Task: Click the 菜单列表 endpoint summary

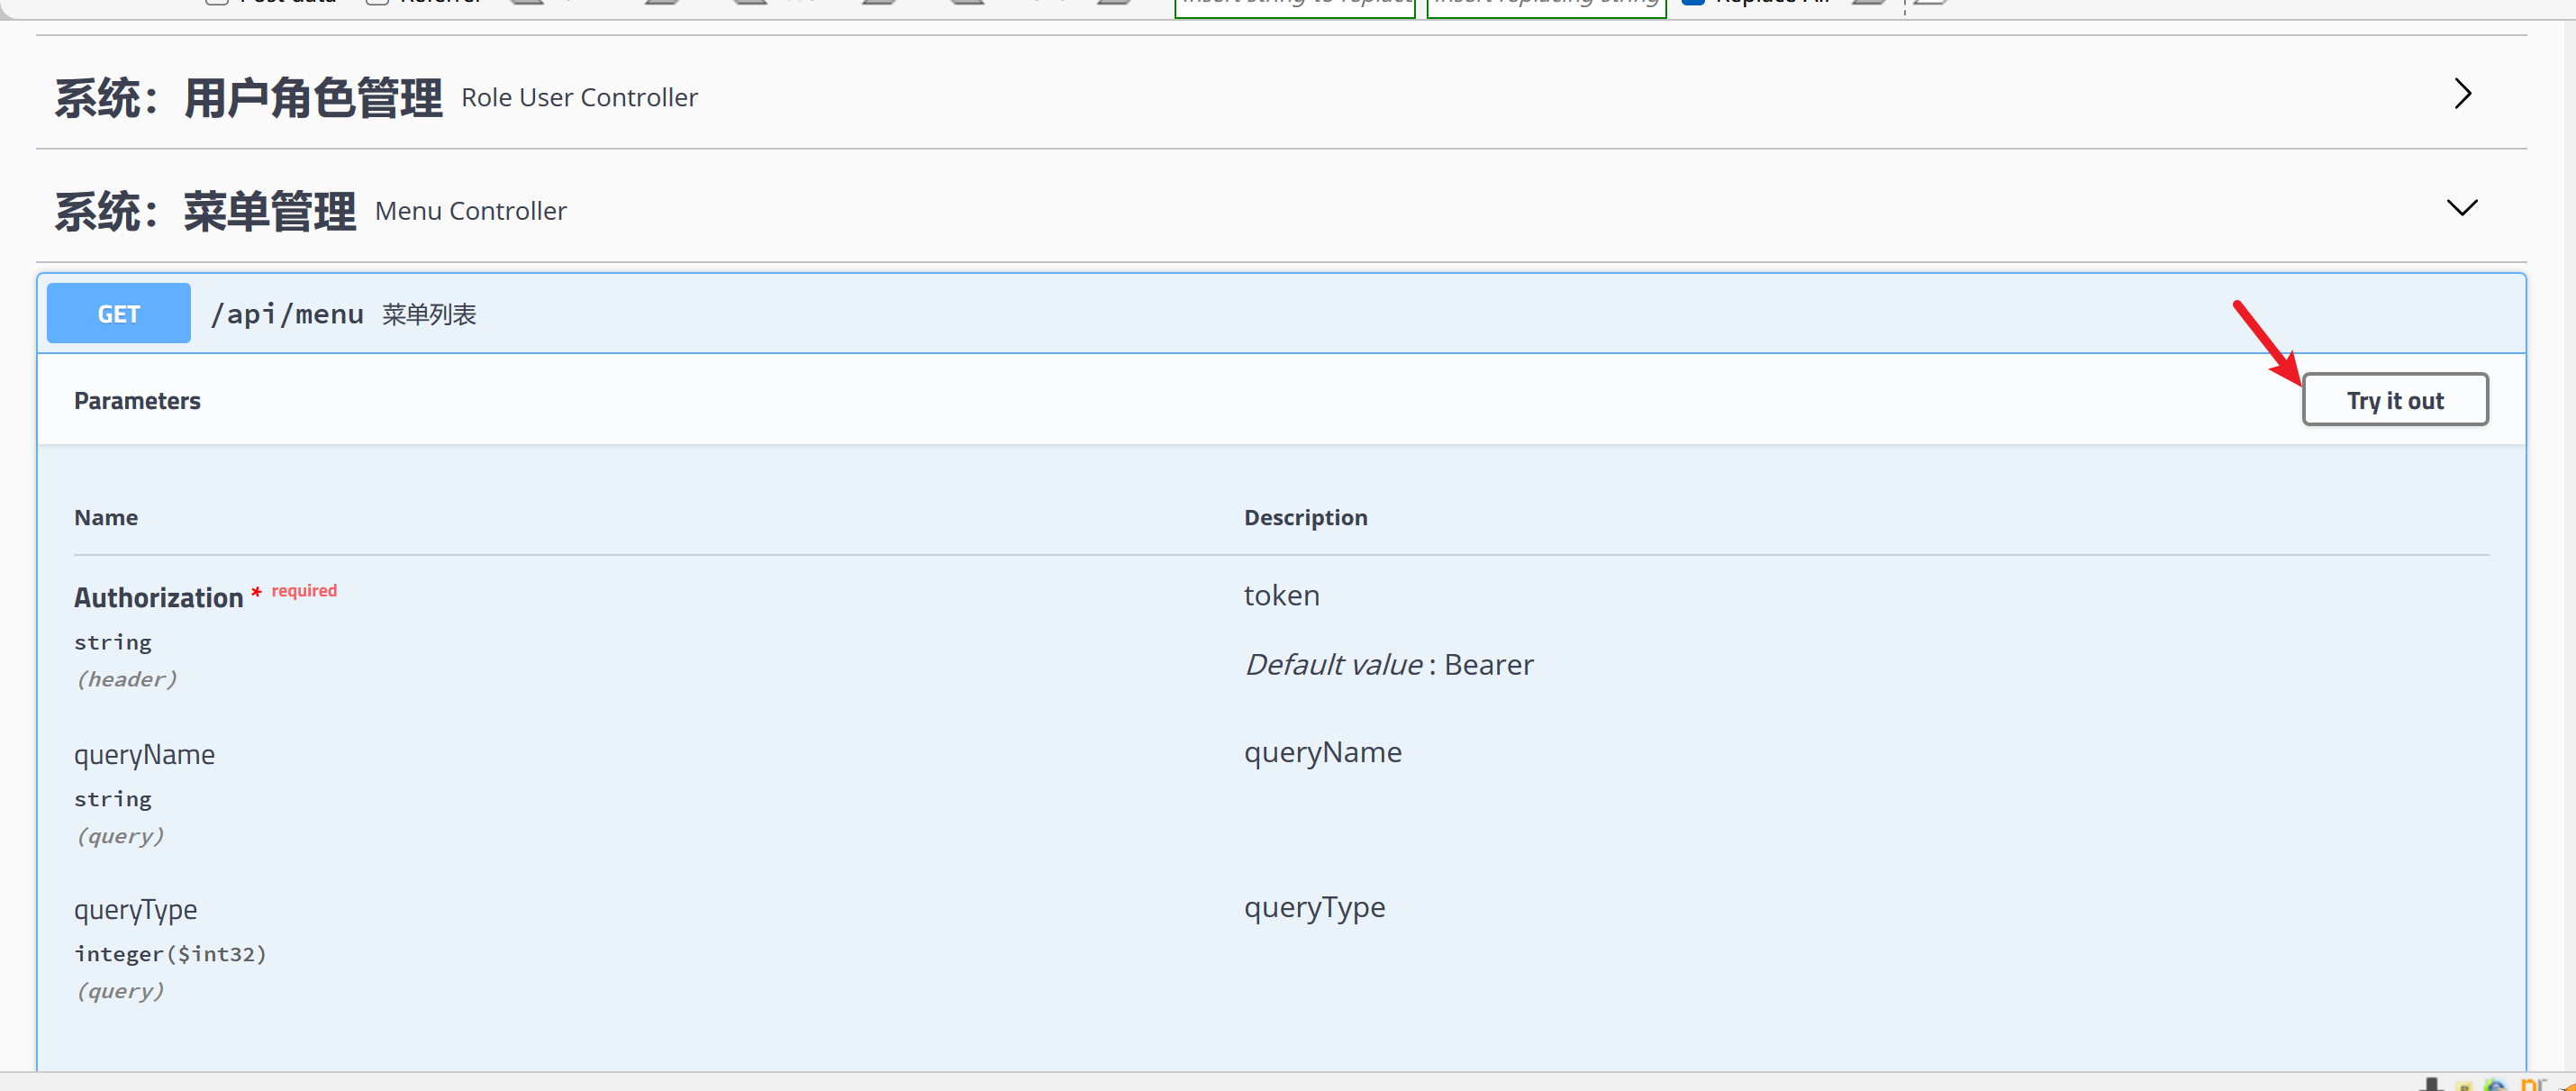Action: click(429, 315)
